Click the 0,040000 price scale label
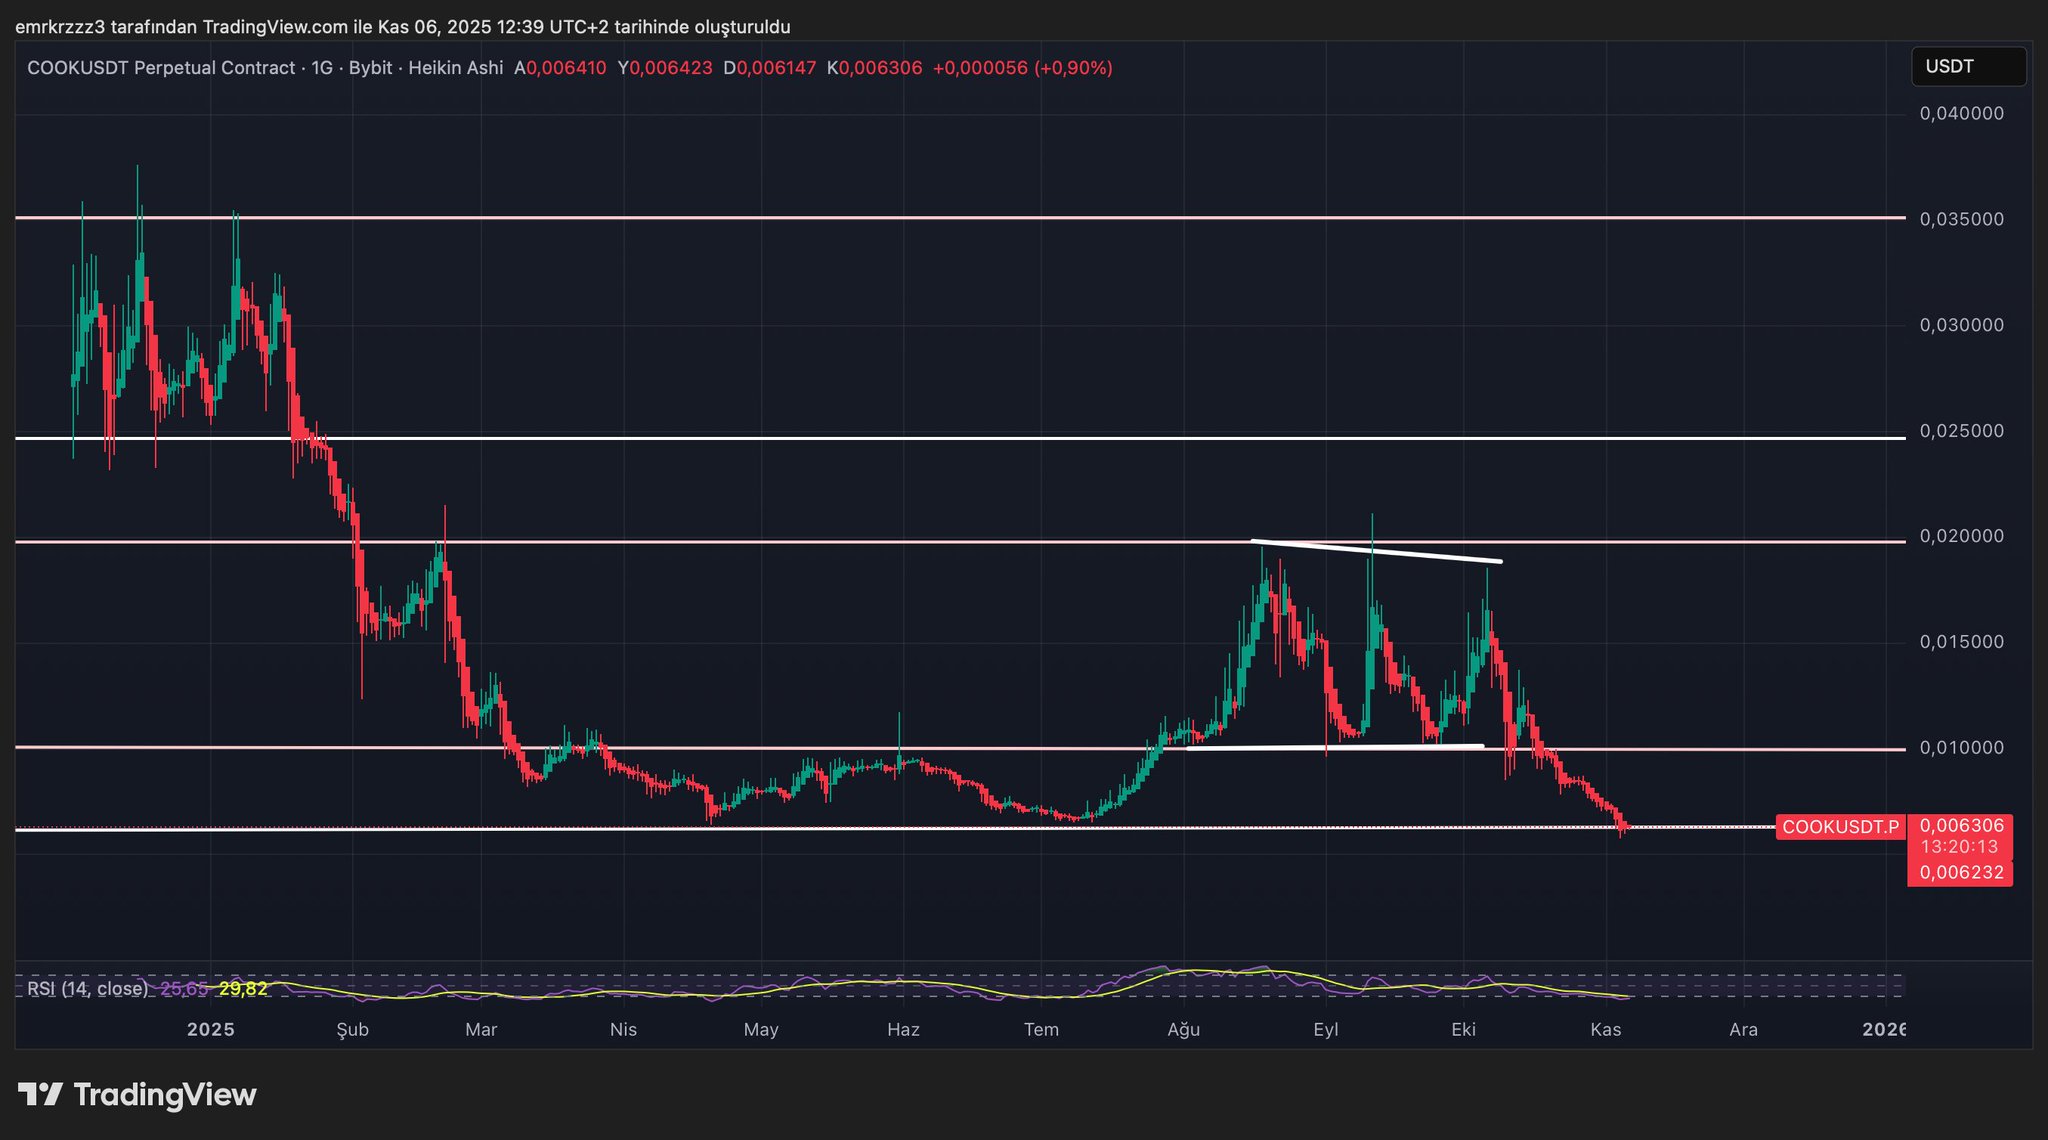This screenshot has width=2048, height=1140. click(x=1961, y=114)
